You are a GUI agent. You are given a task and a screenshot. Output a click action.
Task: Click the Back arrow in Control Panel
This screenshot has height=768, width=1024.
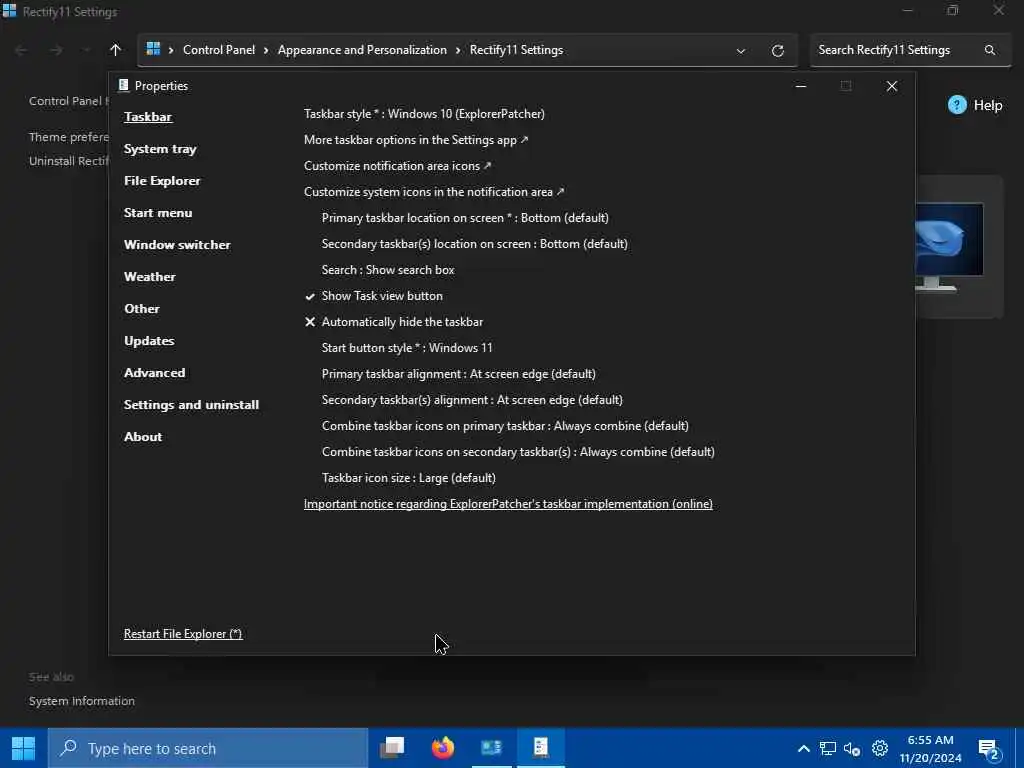[21, 50]
